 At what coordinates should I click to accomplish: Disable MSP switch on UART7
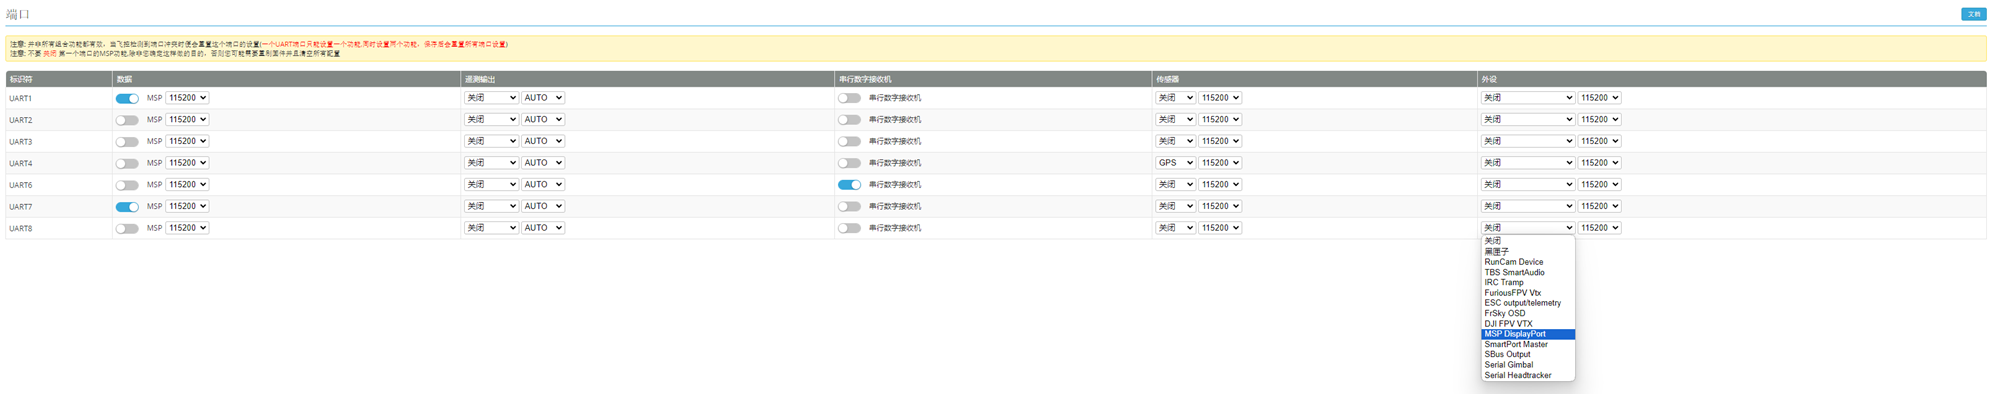pyautogui.click(x=127, y=207)
